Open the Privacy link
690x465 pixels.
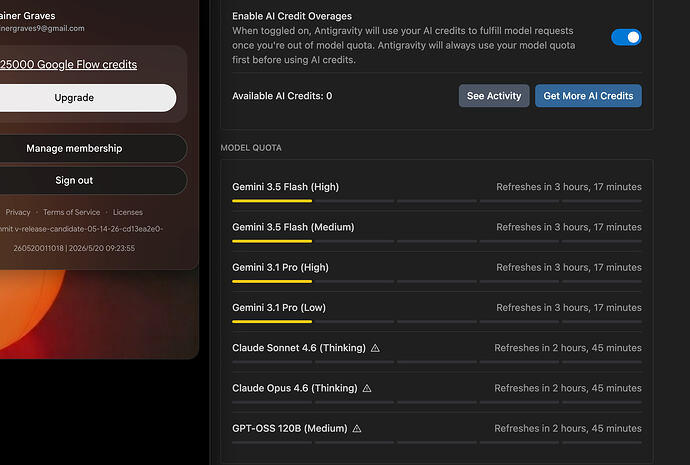[18, 212]
